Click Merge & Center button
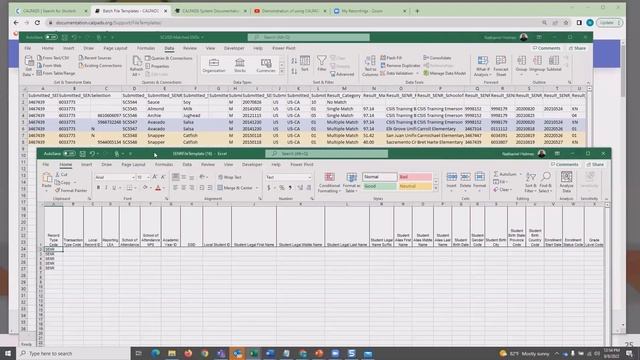The height and width of the screenshot is (360, 640). 235,188
